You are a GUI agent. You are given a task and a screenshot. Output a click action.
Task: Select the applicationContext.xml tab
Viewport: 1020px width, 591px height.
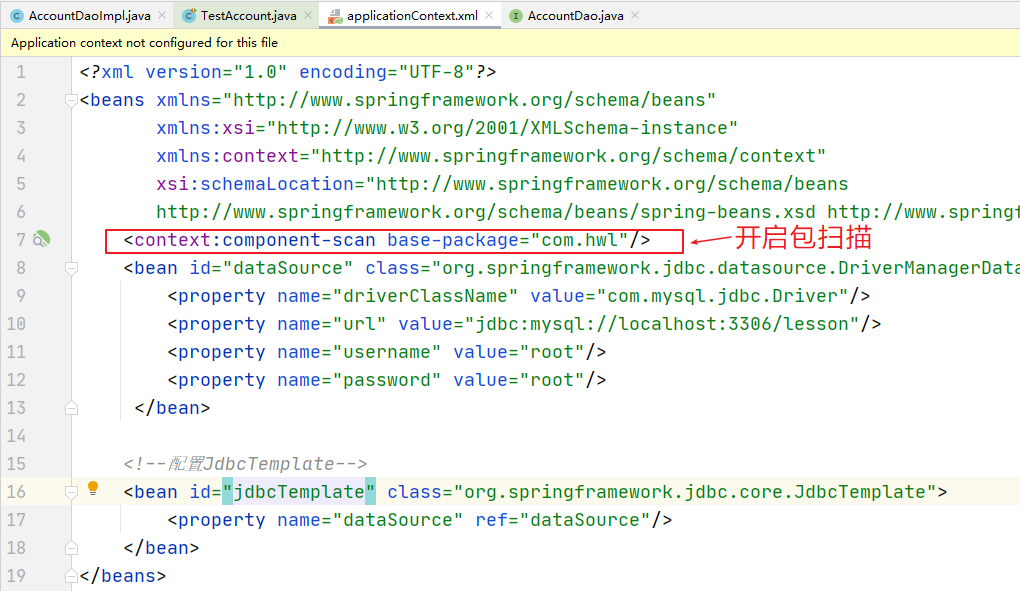pyautogui.click(x=412, y=16)
